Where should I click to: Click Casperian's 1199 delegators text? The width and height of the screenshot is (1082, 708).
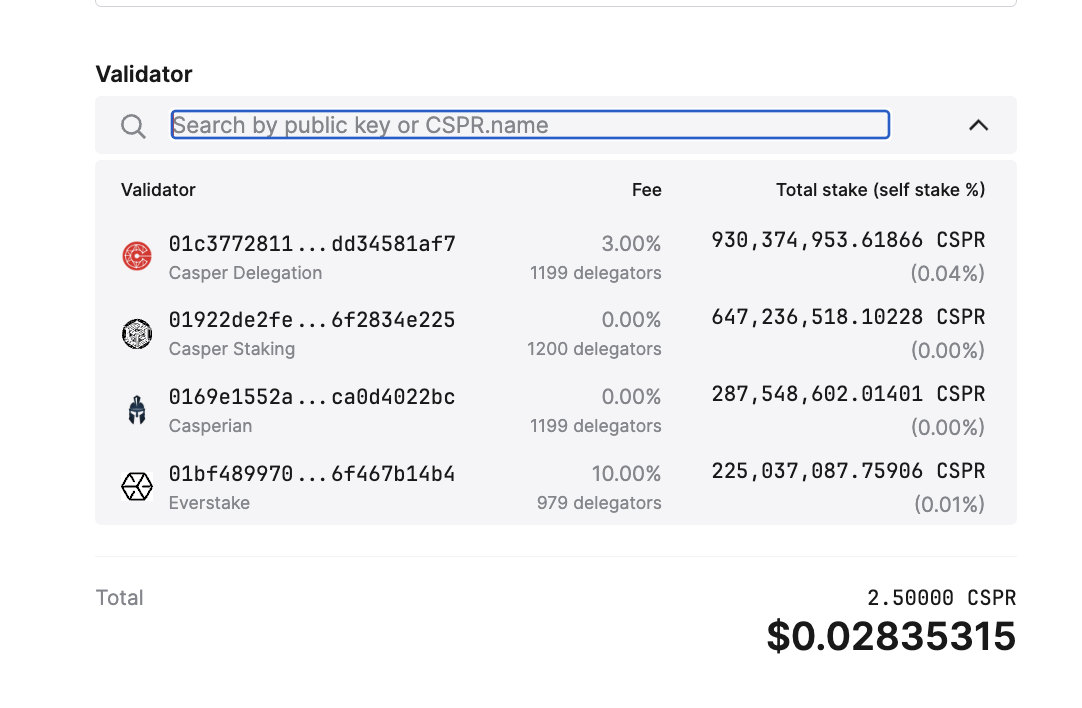(596, 426)
